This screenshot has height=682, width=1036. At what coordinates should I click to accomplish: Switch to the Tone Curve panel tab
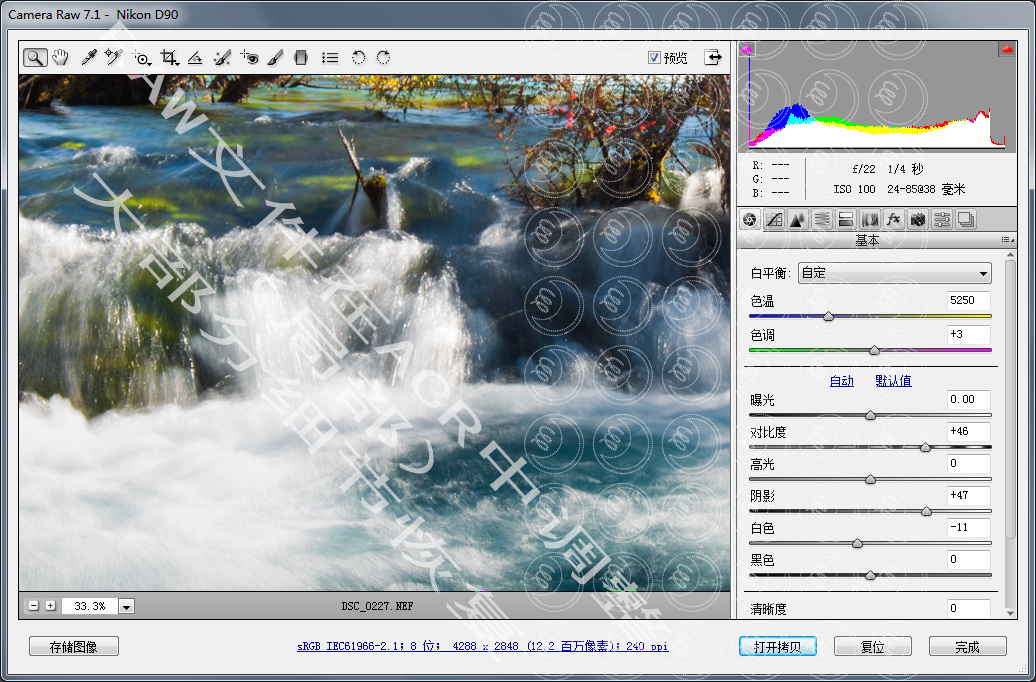pyautogui.click(x=774, y=219)
